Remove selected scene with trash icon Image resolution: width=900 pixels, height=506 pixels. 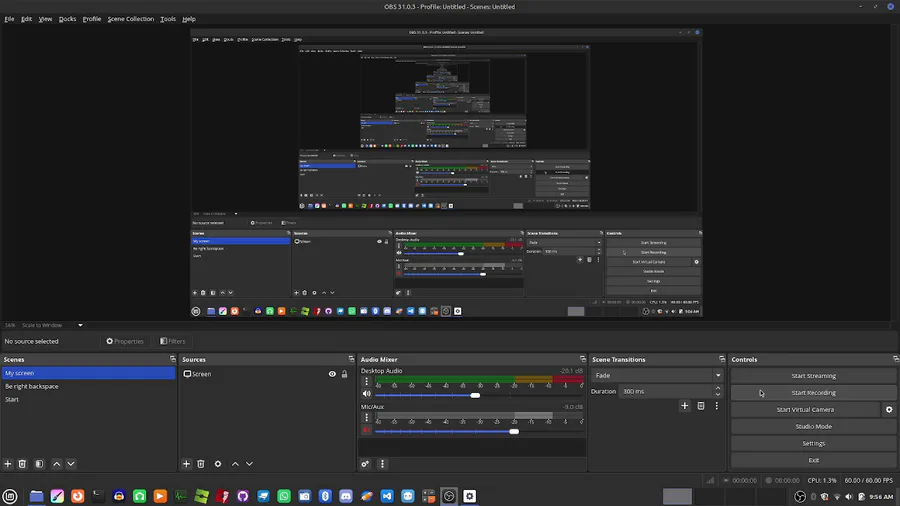point(22,464)
